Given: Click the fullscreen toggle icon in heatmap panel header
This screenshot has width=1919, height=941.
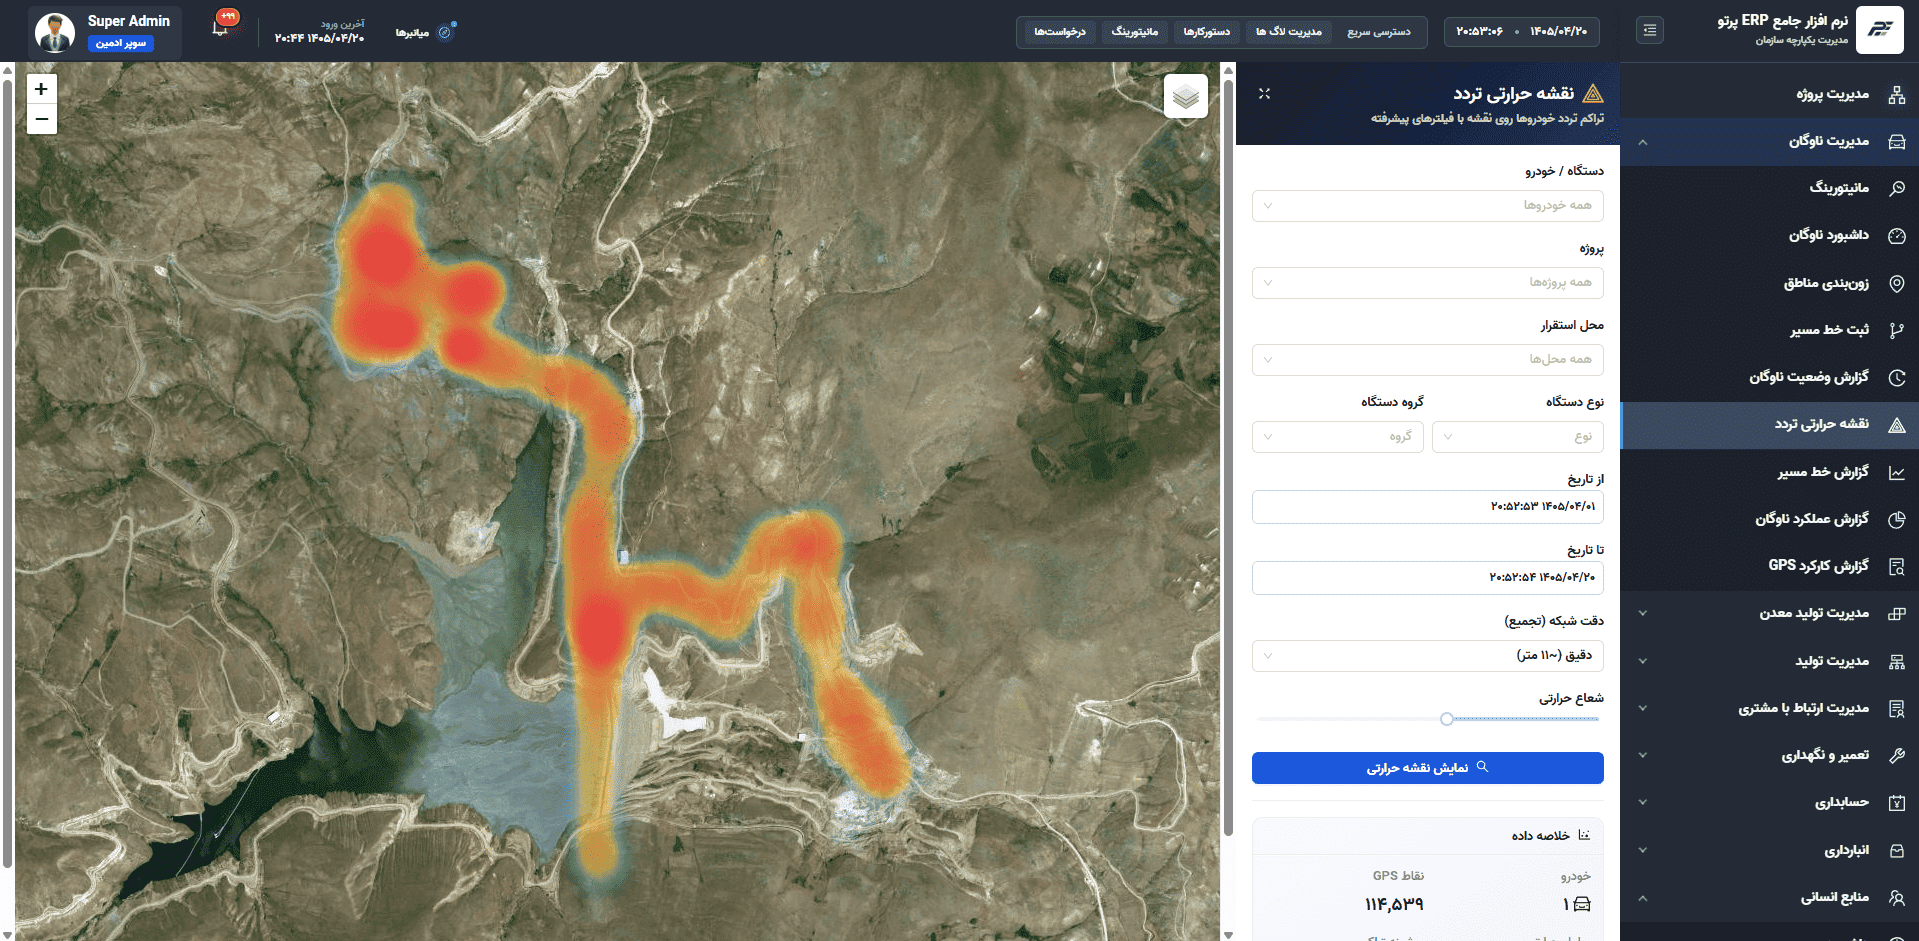Looking at the screenshot, I should click(1264, 94).
